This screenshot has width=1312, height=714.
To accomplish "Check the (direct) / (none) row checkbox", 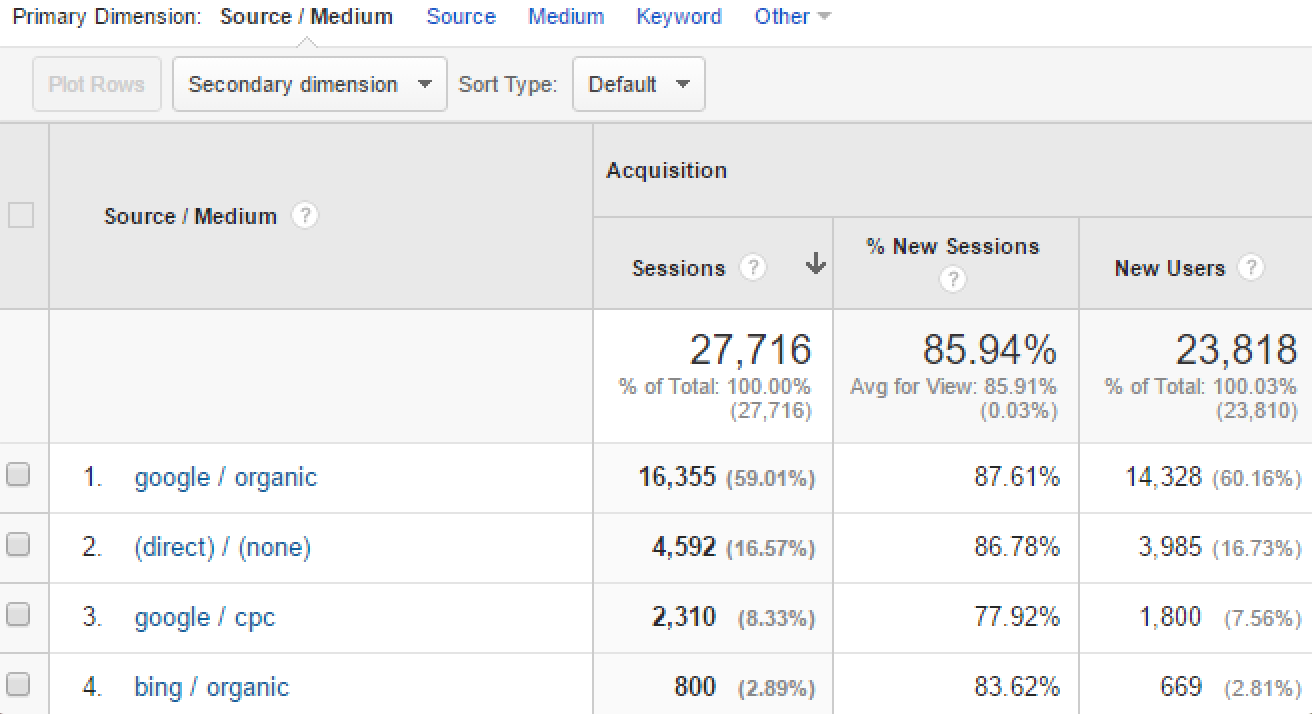I will (19, 546).
